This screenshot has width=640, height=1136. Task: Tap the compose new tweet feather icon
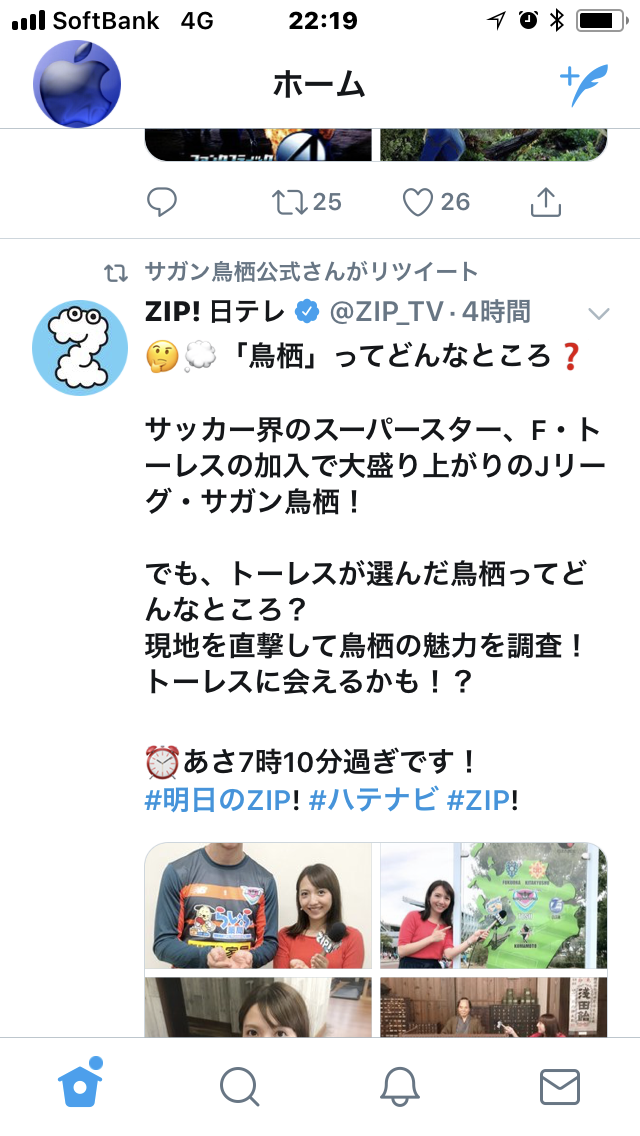(x=583, y=85)
